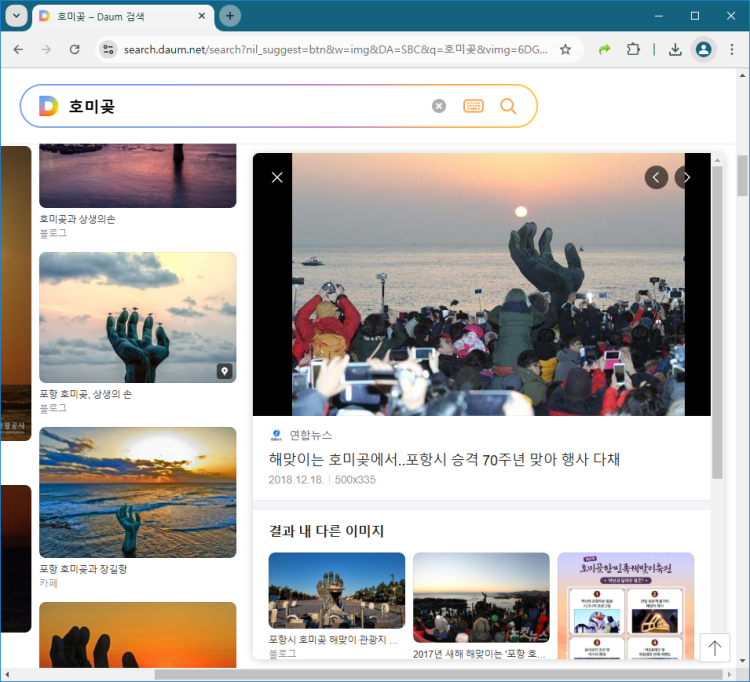Click the 2018.12.18. date text

pyautogui.click(x=296, y=480)
